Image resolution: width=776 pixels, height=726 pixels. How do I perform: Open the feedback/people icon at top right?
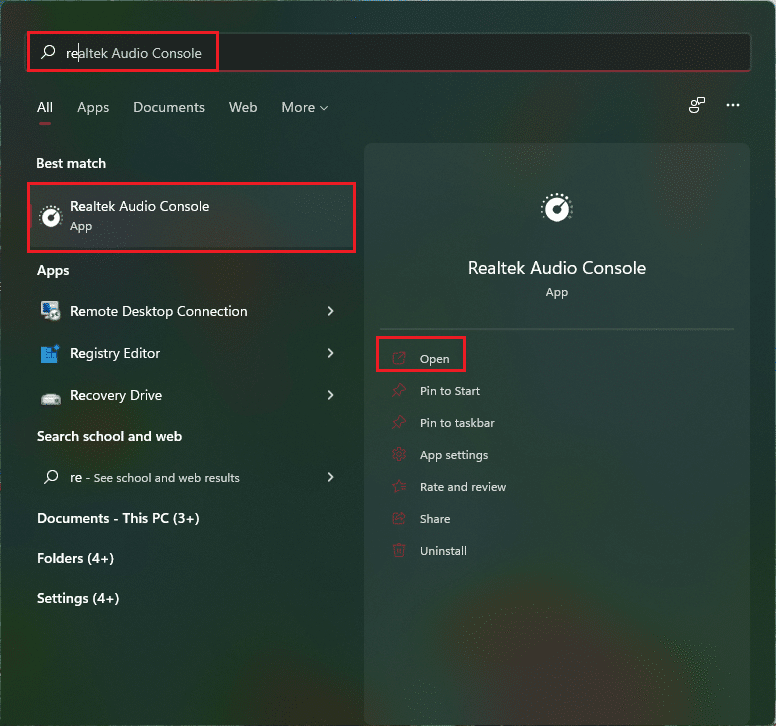point(696,105)
